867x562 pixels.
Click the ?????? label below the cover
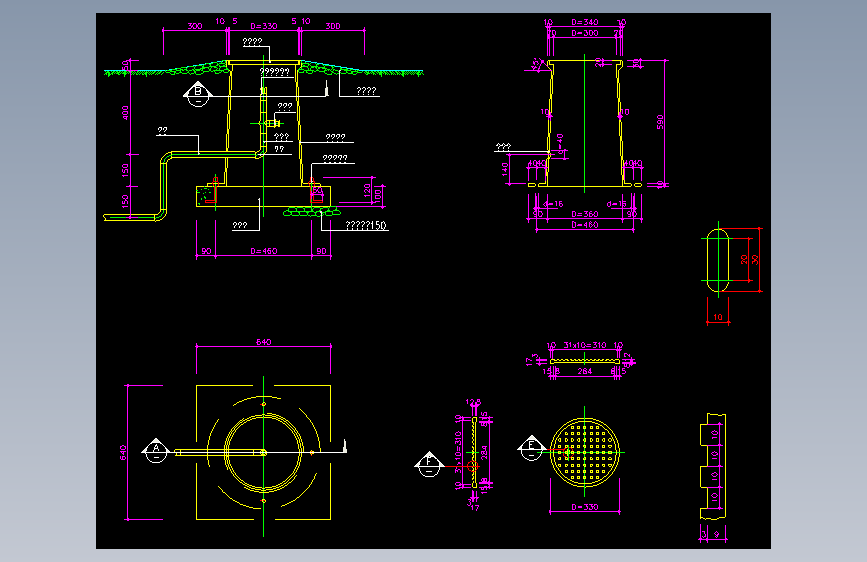tap(274, 72)
